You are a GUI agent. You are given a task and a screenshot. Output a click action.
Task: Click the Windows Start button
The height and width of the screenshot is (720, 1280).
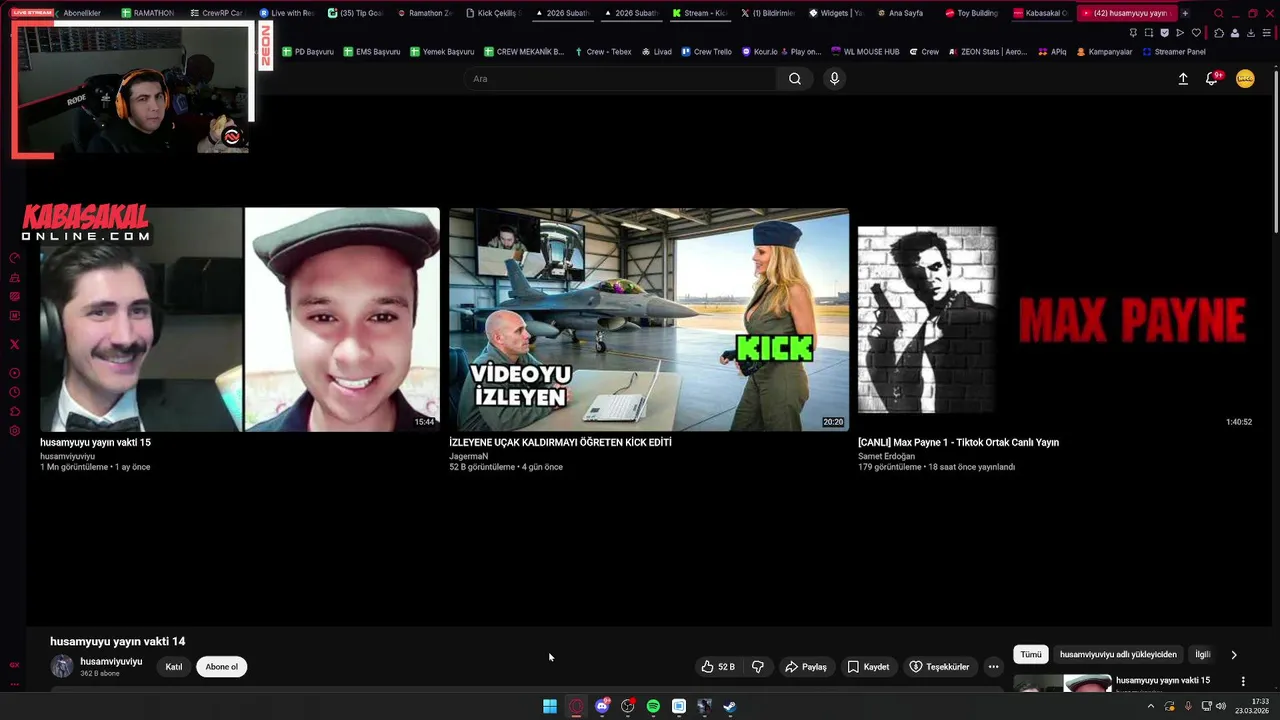click(550, 706)
